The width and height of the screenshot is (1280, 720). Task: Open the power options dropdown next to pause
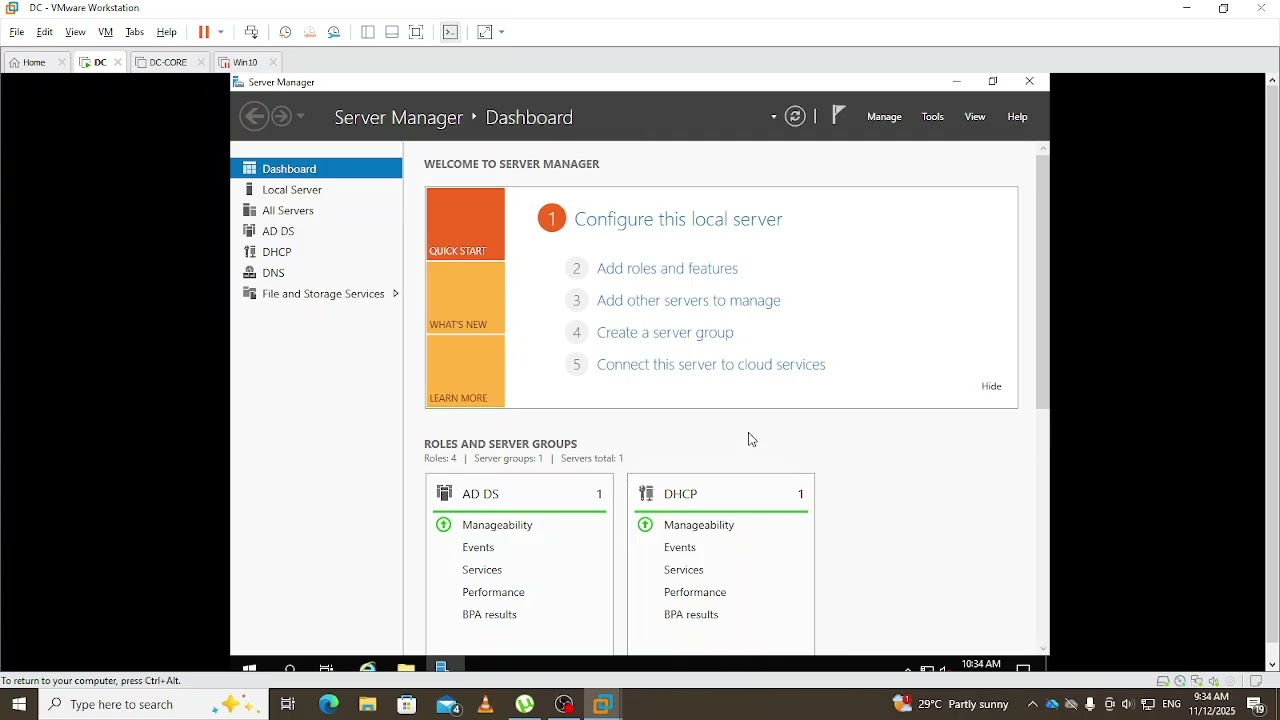221,32
